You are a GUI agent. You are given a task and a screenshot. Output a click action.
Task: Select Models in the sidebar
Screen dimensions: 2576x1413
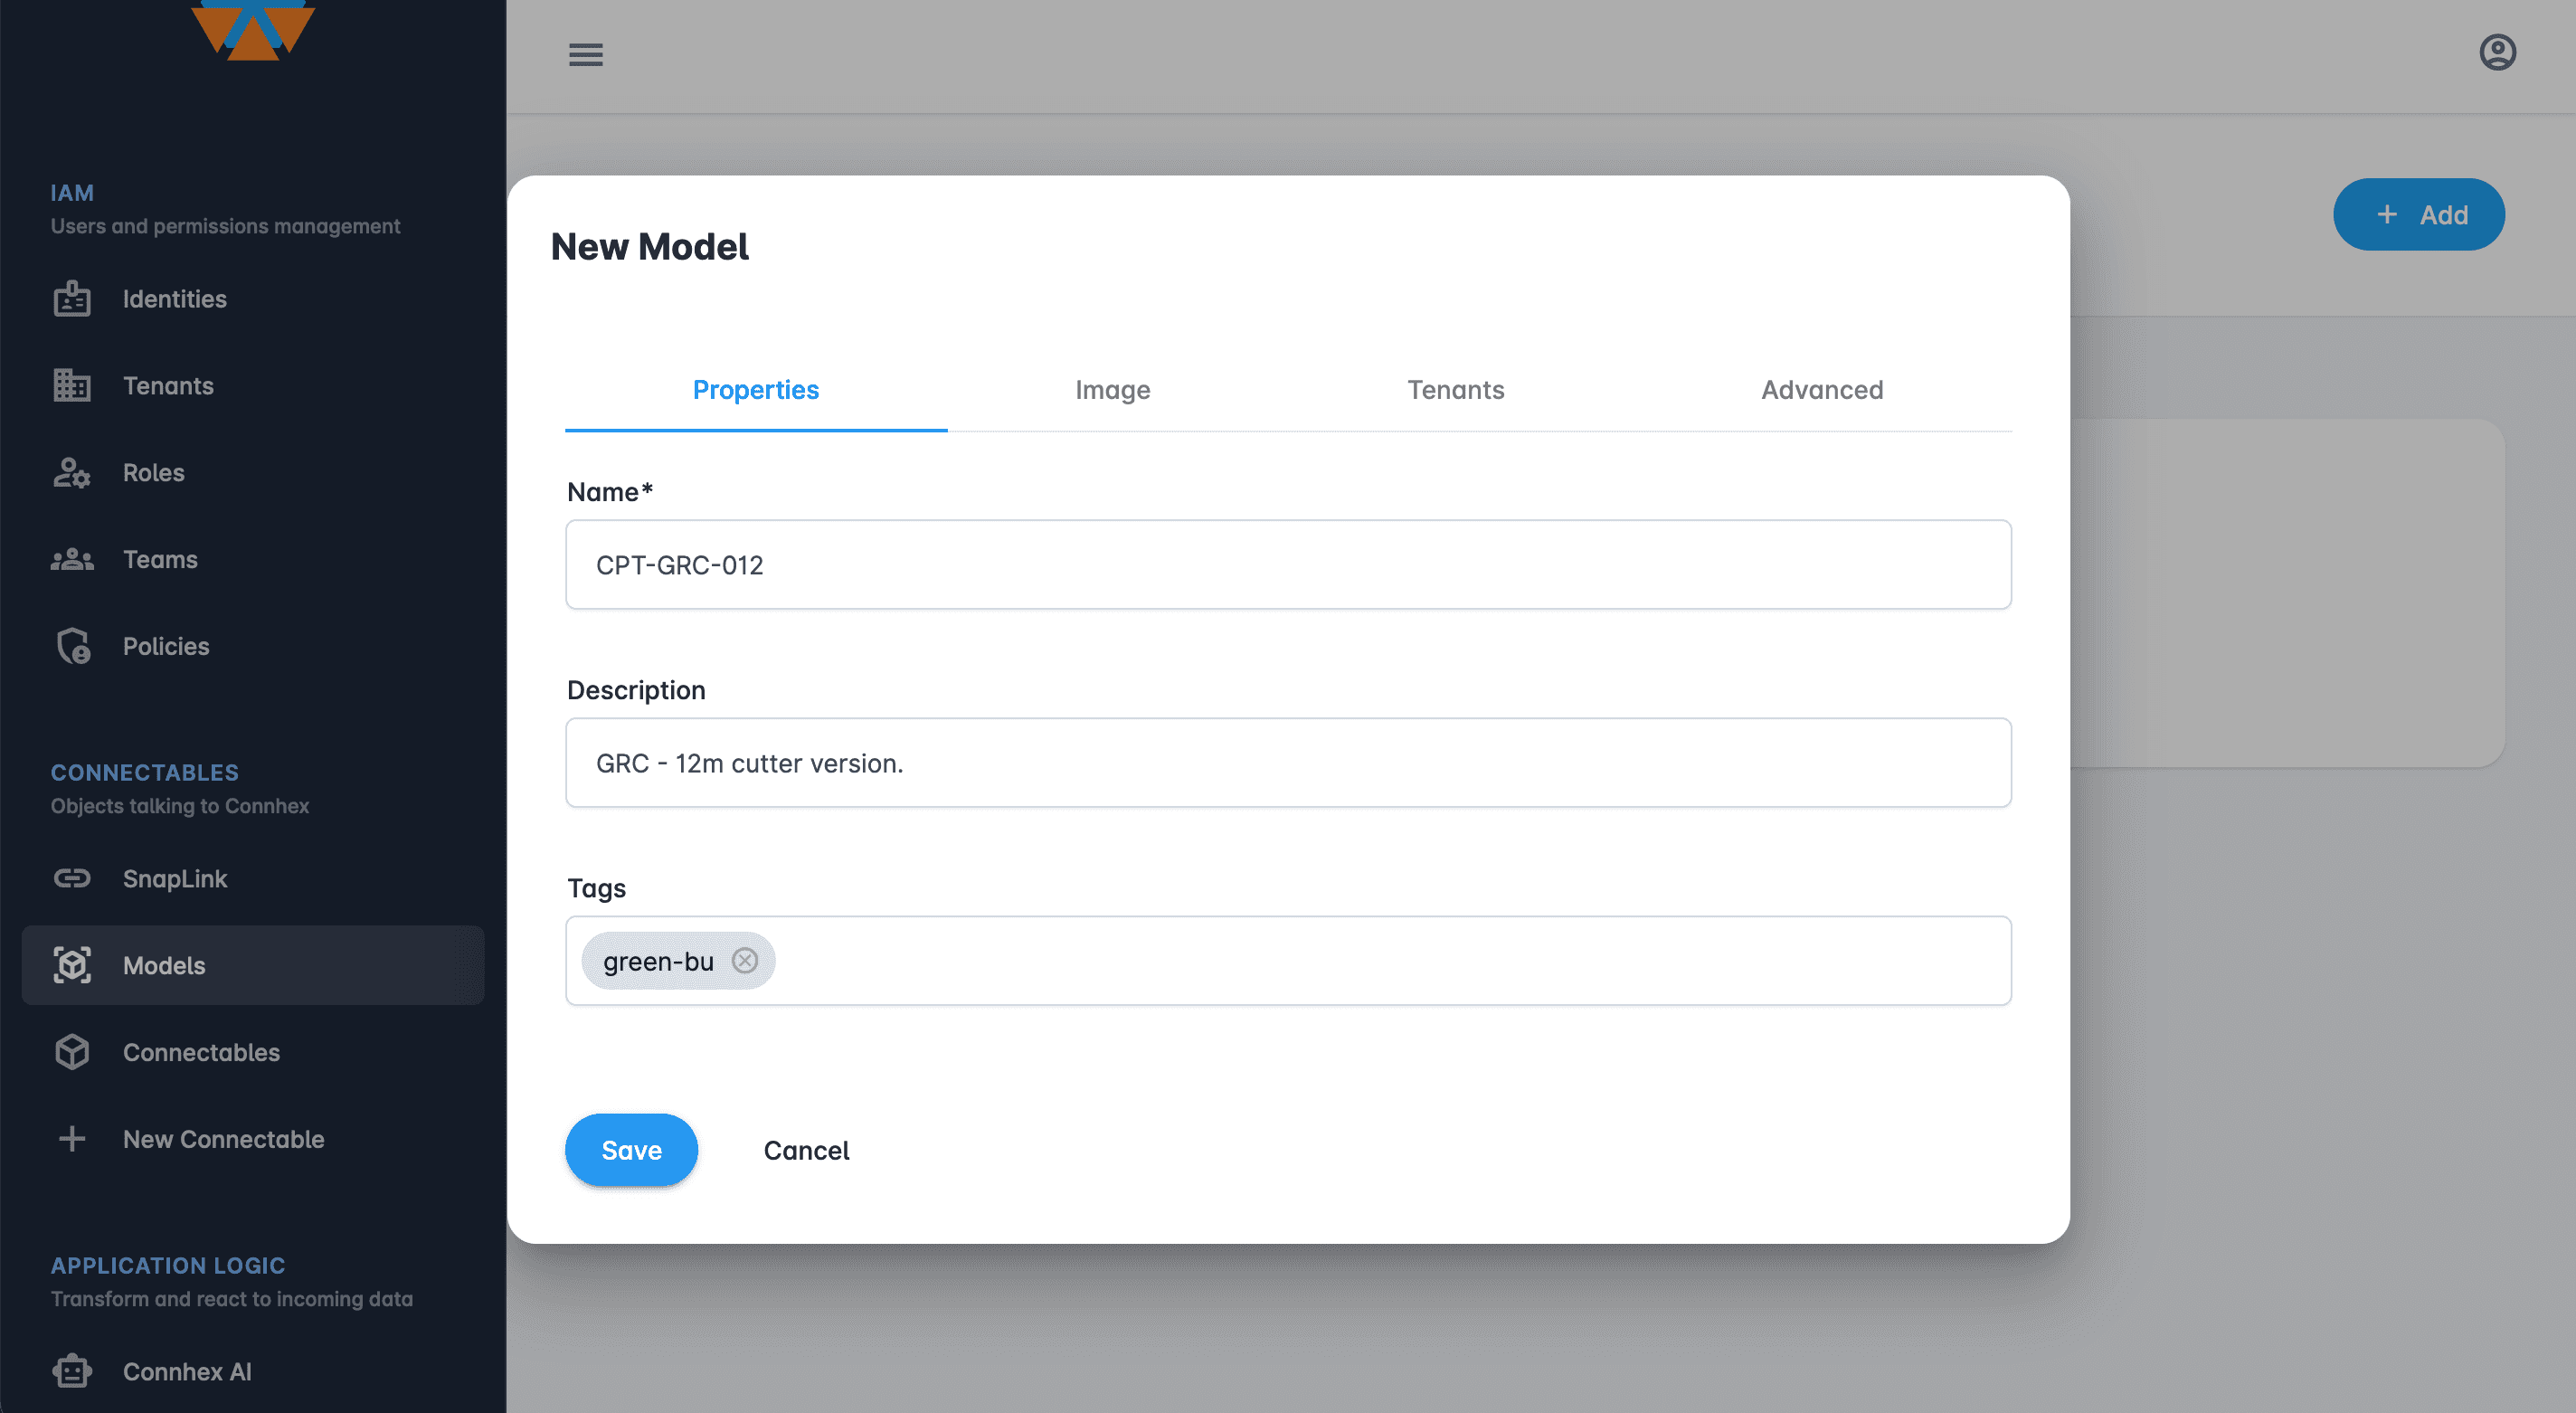[253, 966]
